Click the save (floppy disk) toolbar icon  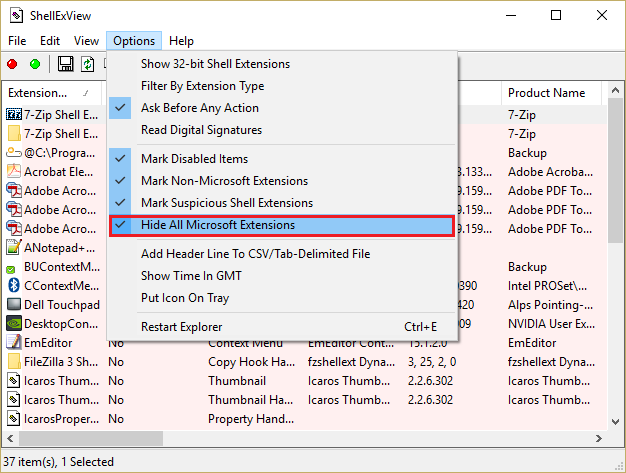[66, 64]
